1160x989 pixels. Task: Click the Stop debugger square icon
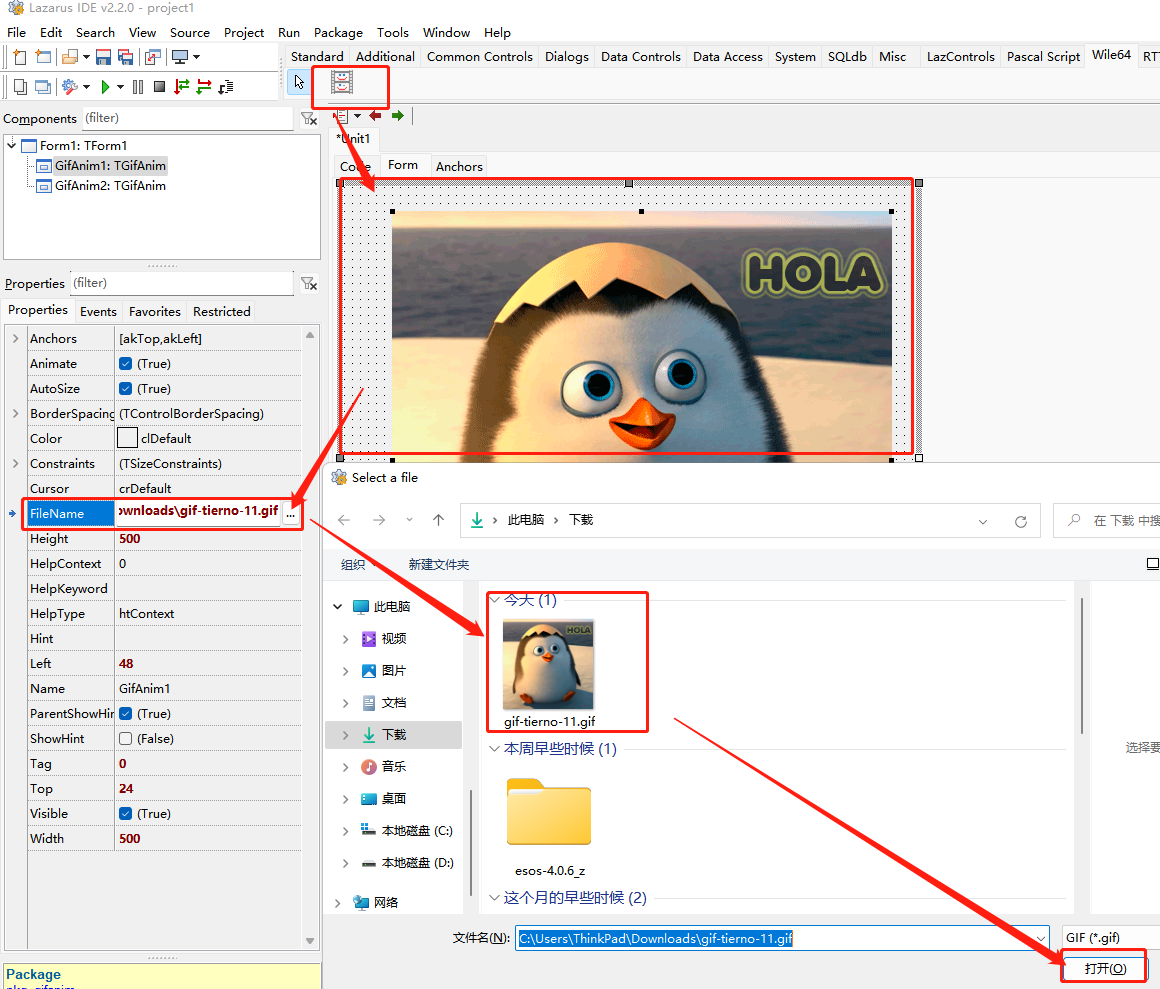(x=159, y=87)
